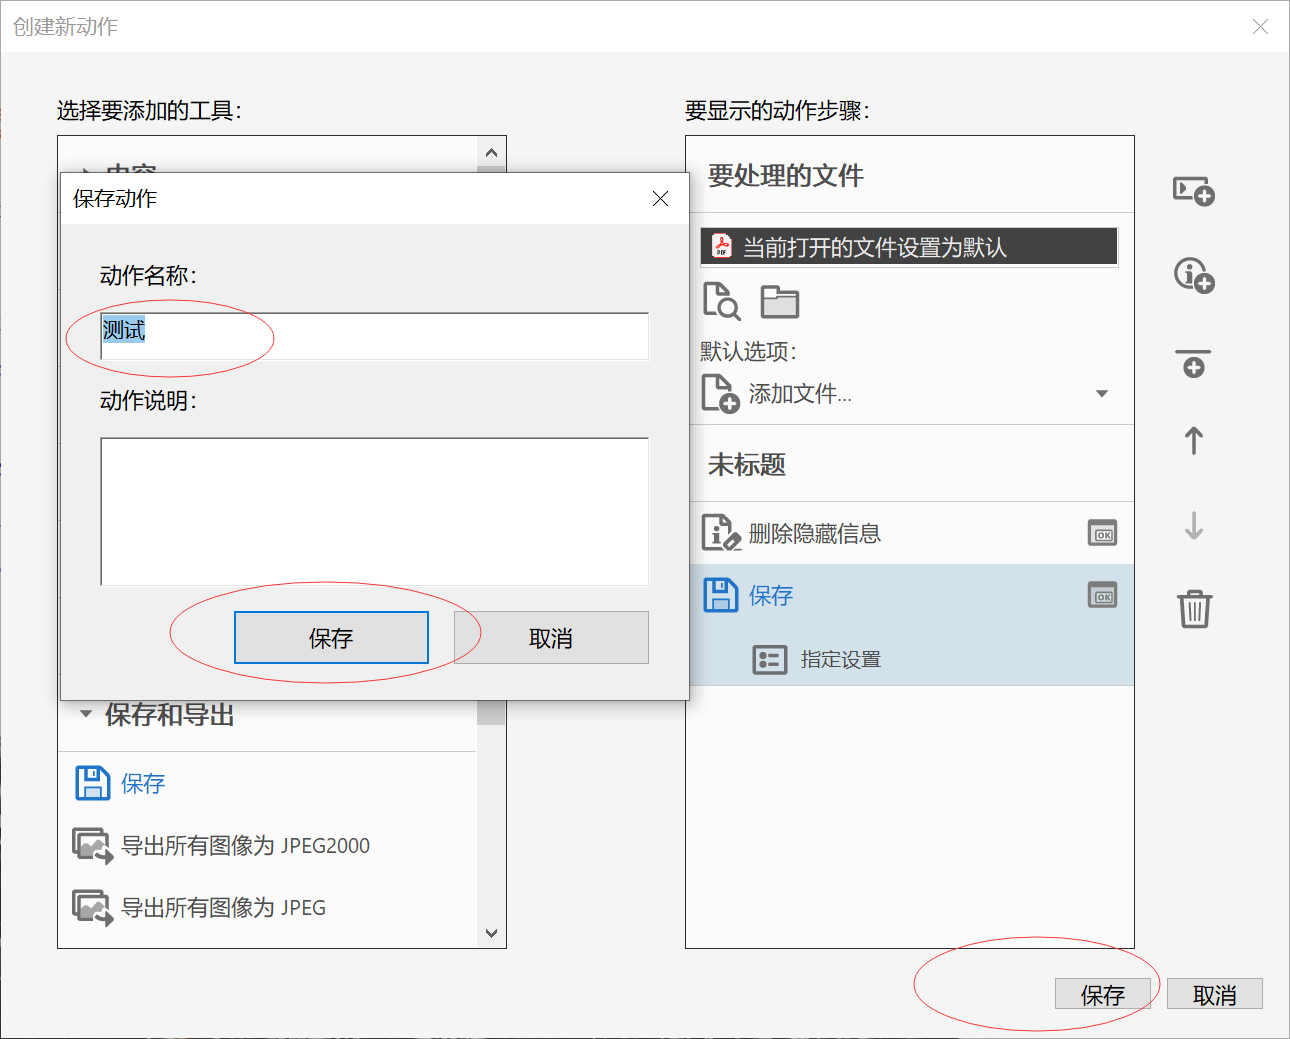Click 当前打开的文件设置为默认 bar
The image size is (1290, 1039).
tap(909, 246)
